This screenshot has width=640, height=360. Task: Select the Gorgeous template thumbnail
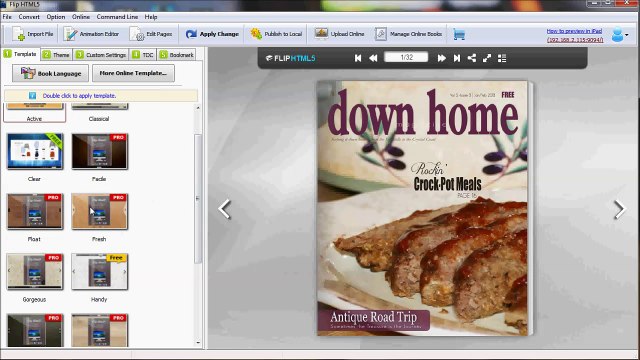[35, 272]
